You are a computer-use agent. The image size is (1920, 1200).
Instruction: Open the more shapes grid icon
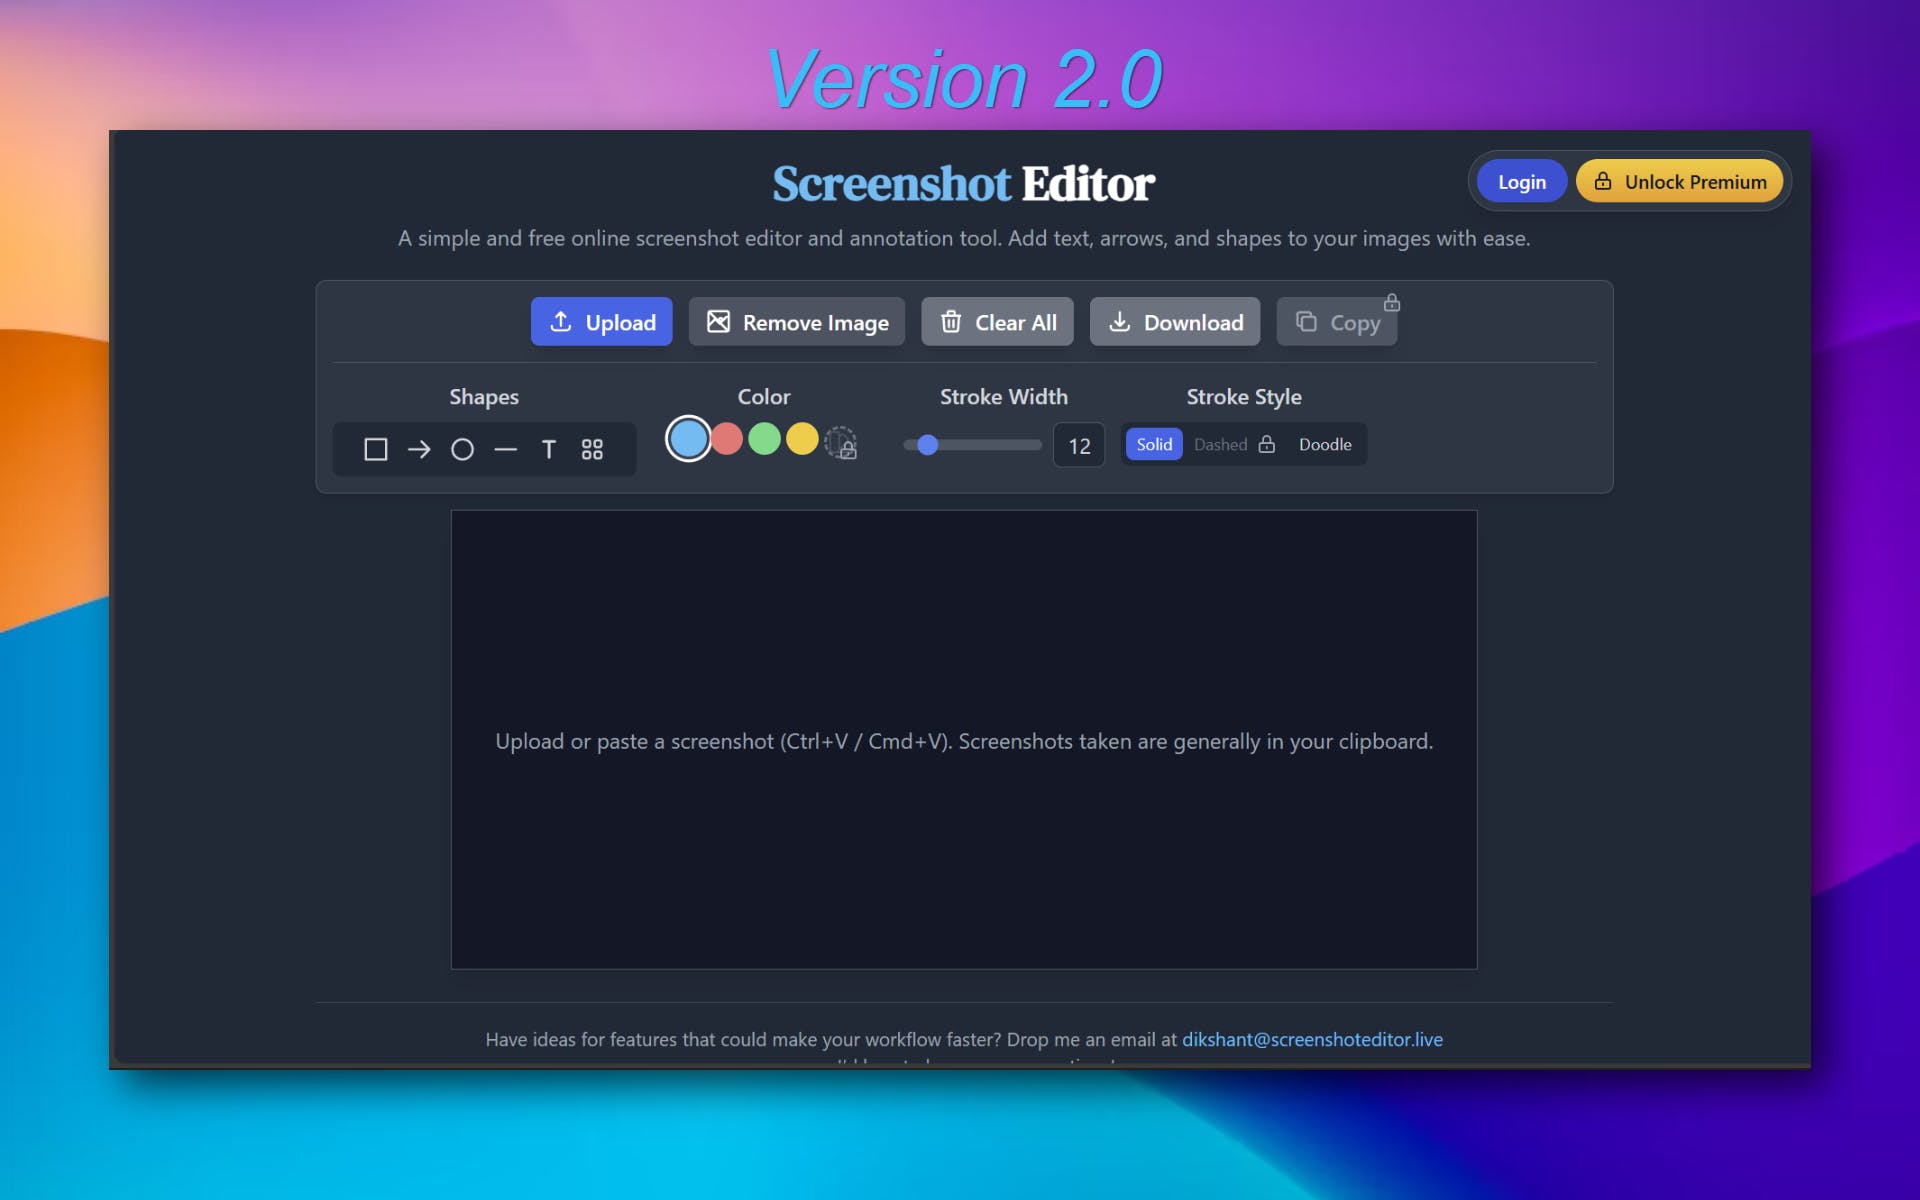tap(592, 449)
